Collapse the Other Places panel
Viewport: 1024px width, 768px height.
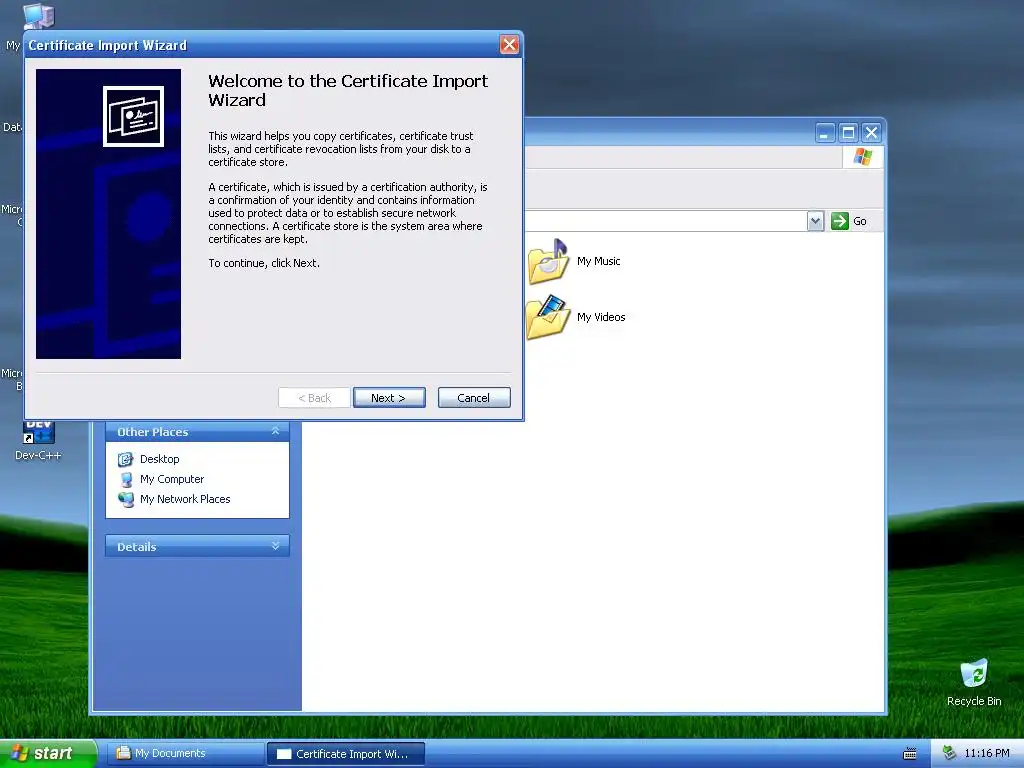[x=276, y=431]
